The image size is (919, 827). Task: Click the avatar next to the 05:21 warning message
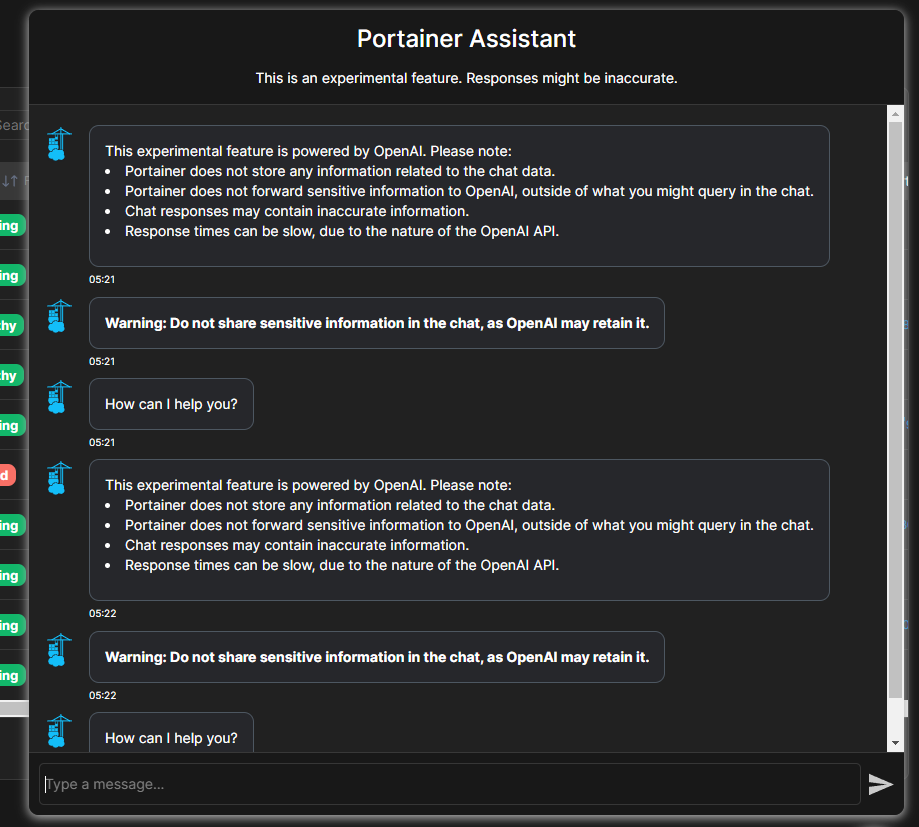pyautogui.click(x=60, y=317)
